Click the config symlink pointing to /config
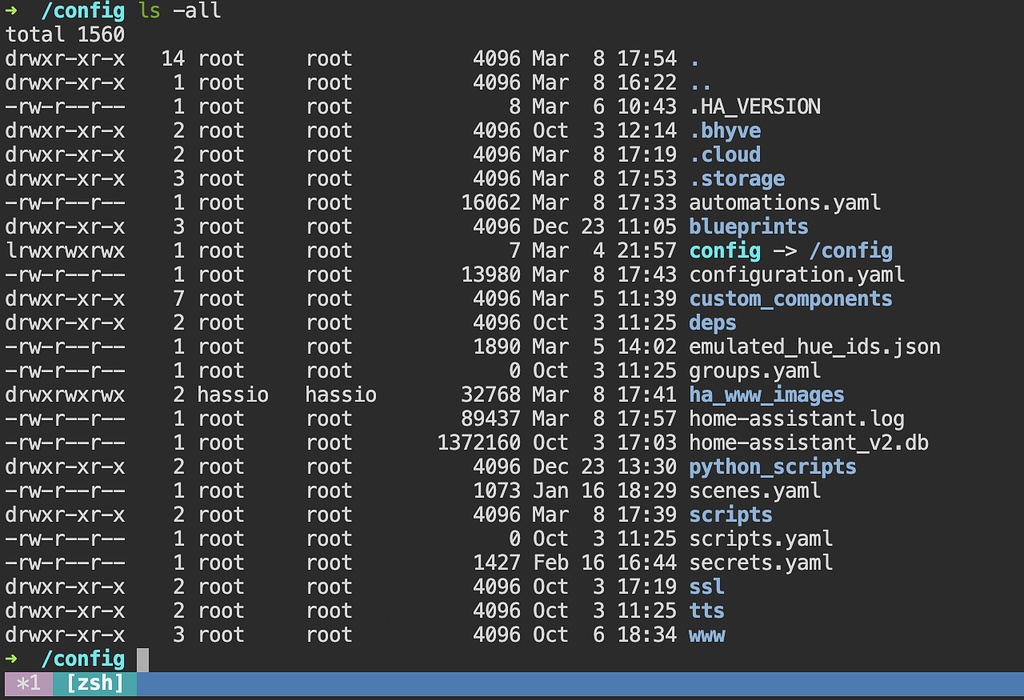The width and height of the screenshot is (1024, 700). click(x=725, y=250)
